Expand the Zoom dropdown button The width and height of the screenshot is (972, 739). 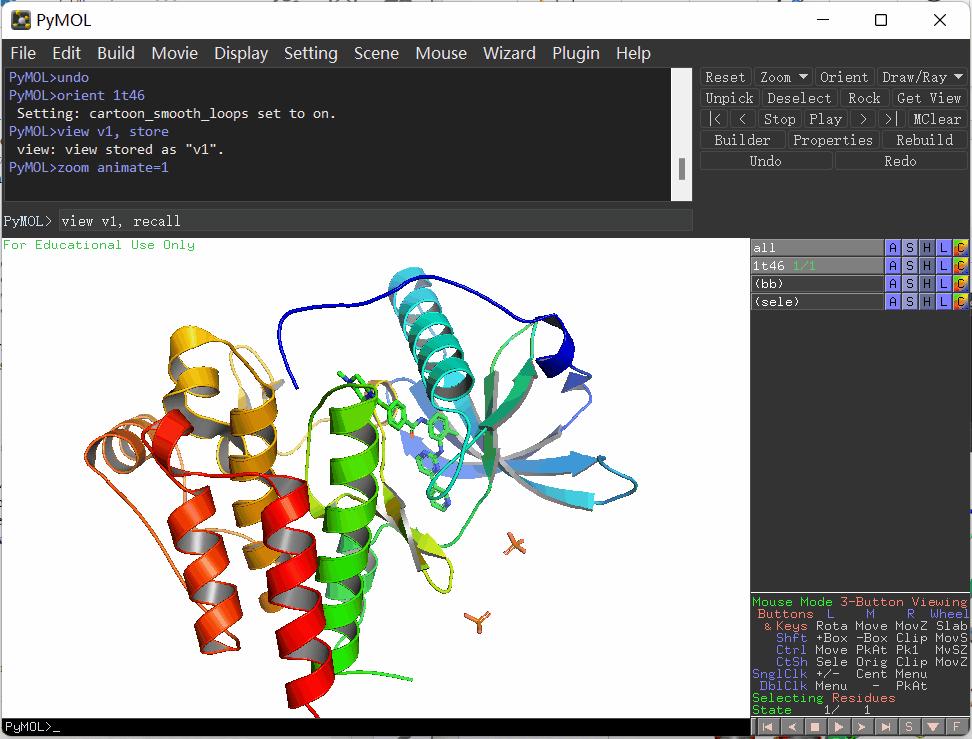click(783, 77)
